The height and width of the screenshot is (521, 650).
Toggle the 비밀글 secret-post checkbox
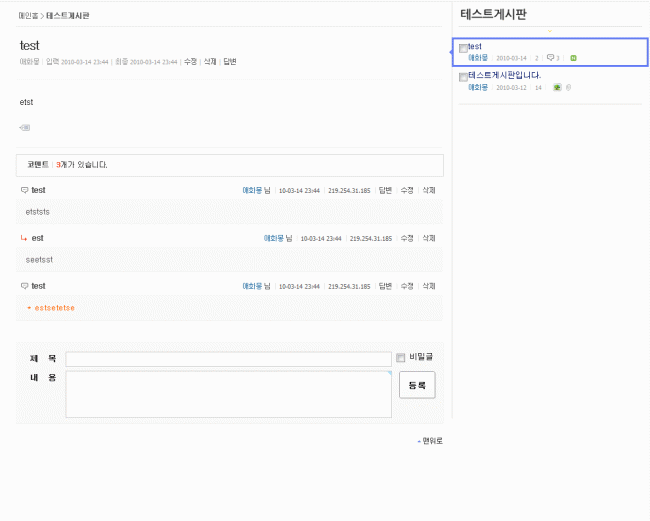click(x=401, y=358)
